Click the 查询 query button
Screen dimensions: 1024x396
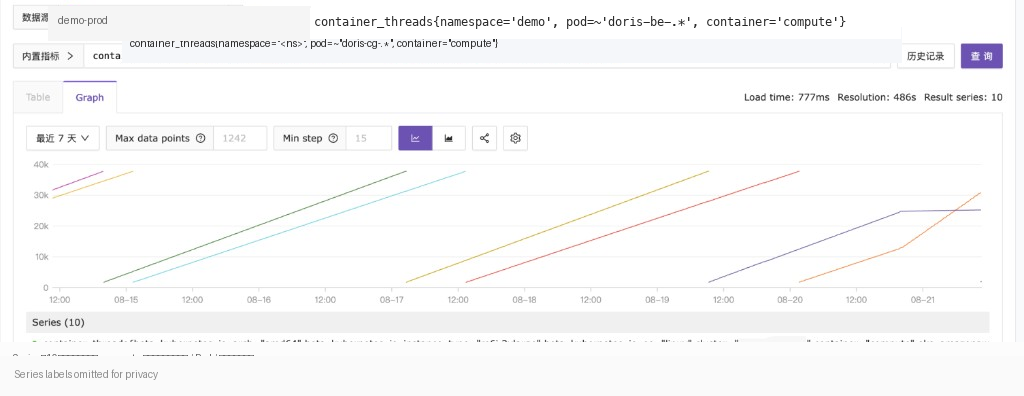tap(981, 56)
